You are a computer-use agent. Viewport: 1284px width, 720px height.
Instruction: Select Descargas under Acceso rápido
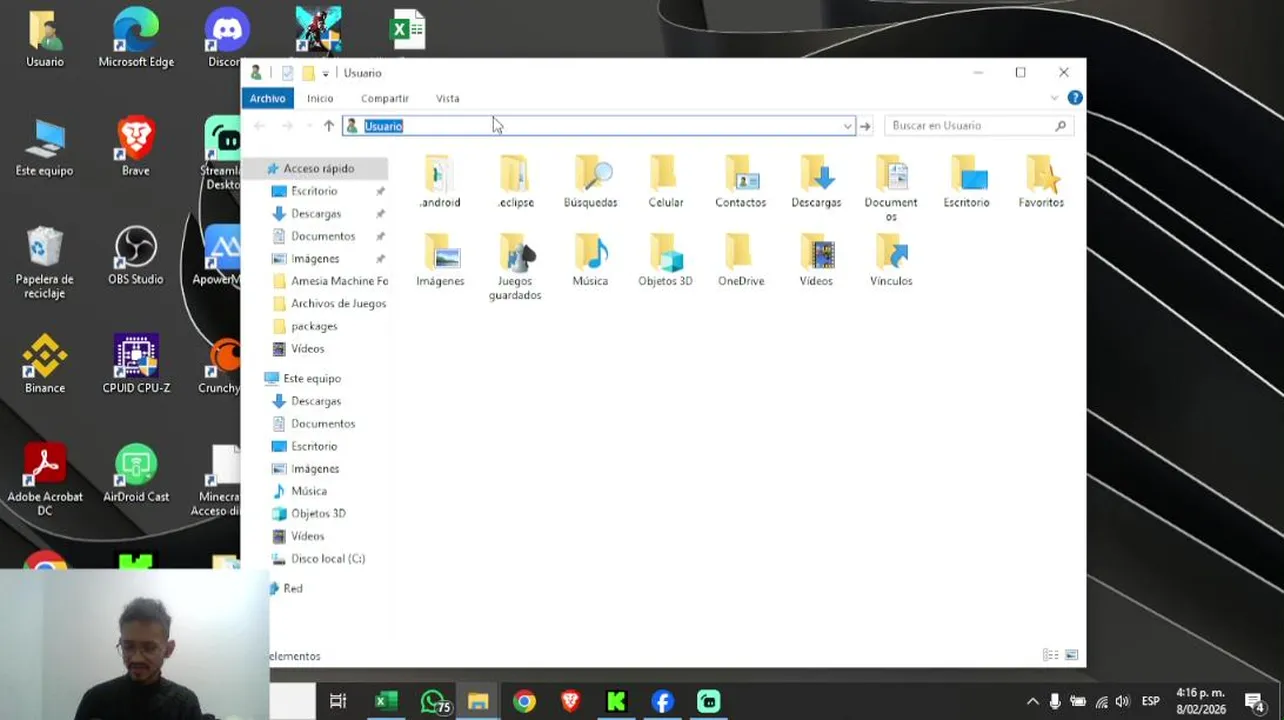(316, 214)
